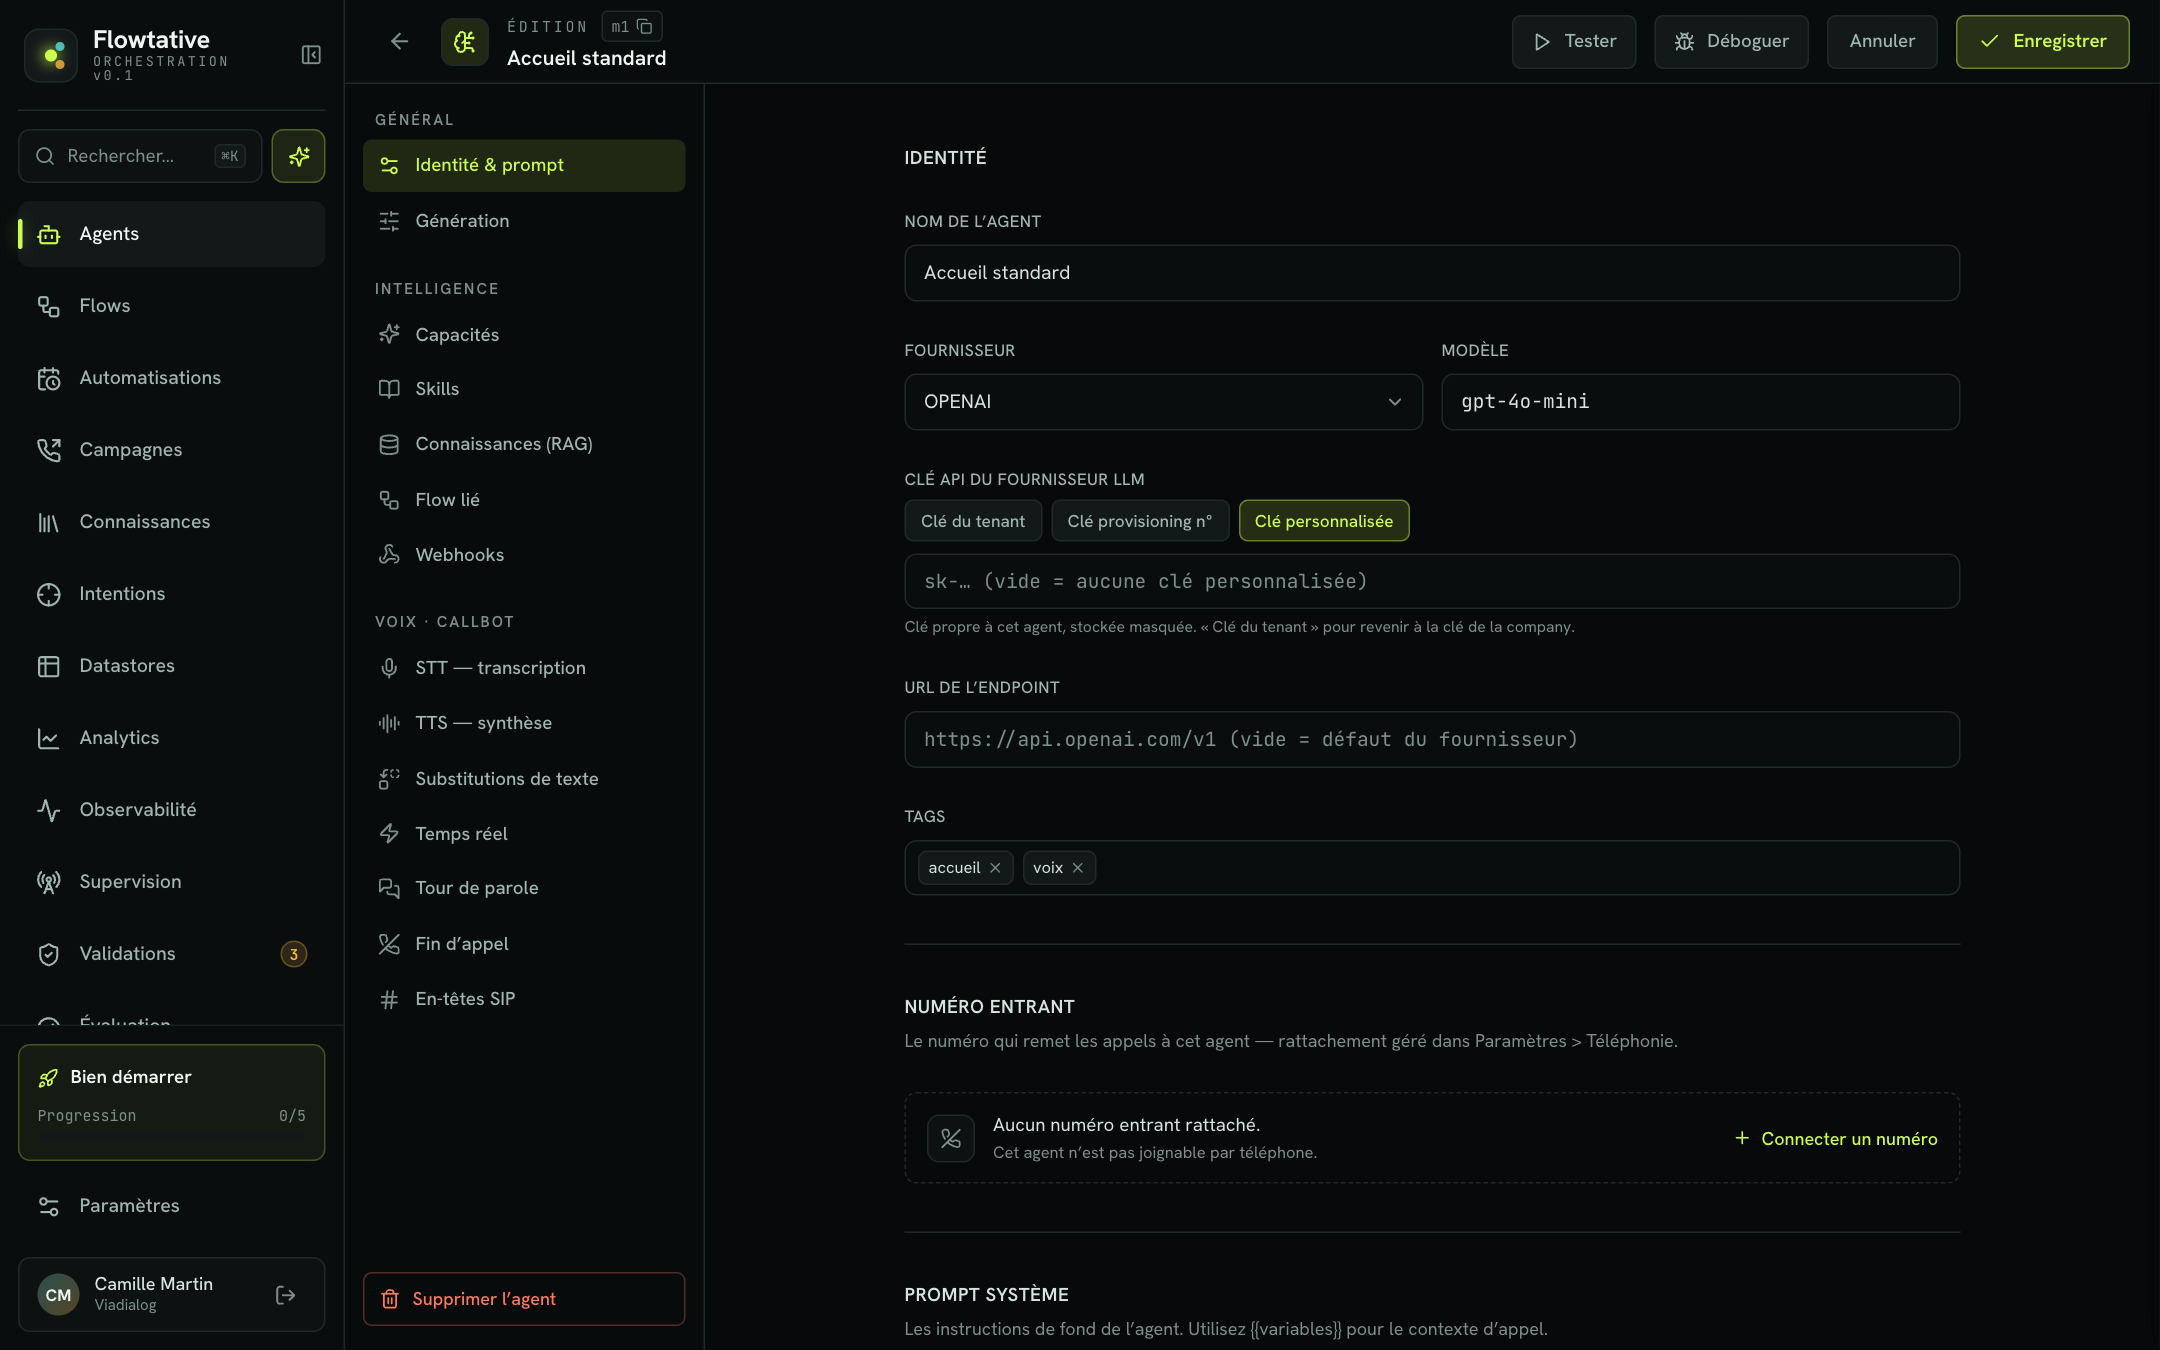Open the Fin d'appel section
Image resolution: width=2160 pixels, height=1350 pixels.
click(524, 944)
